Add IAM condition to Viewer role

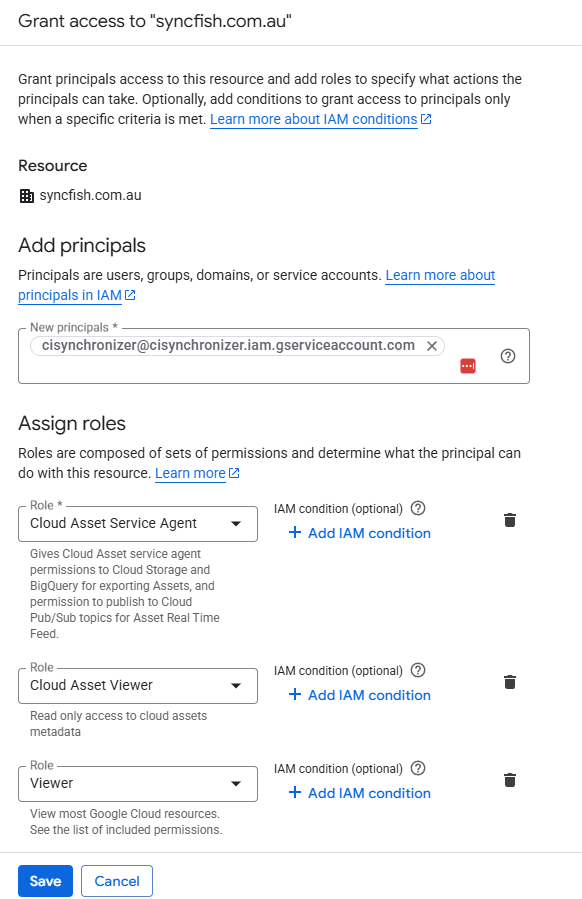[360, 794]
